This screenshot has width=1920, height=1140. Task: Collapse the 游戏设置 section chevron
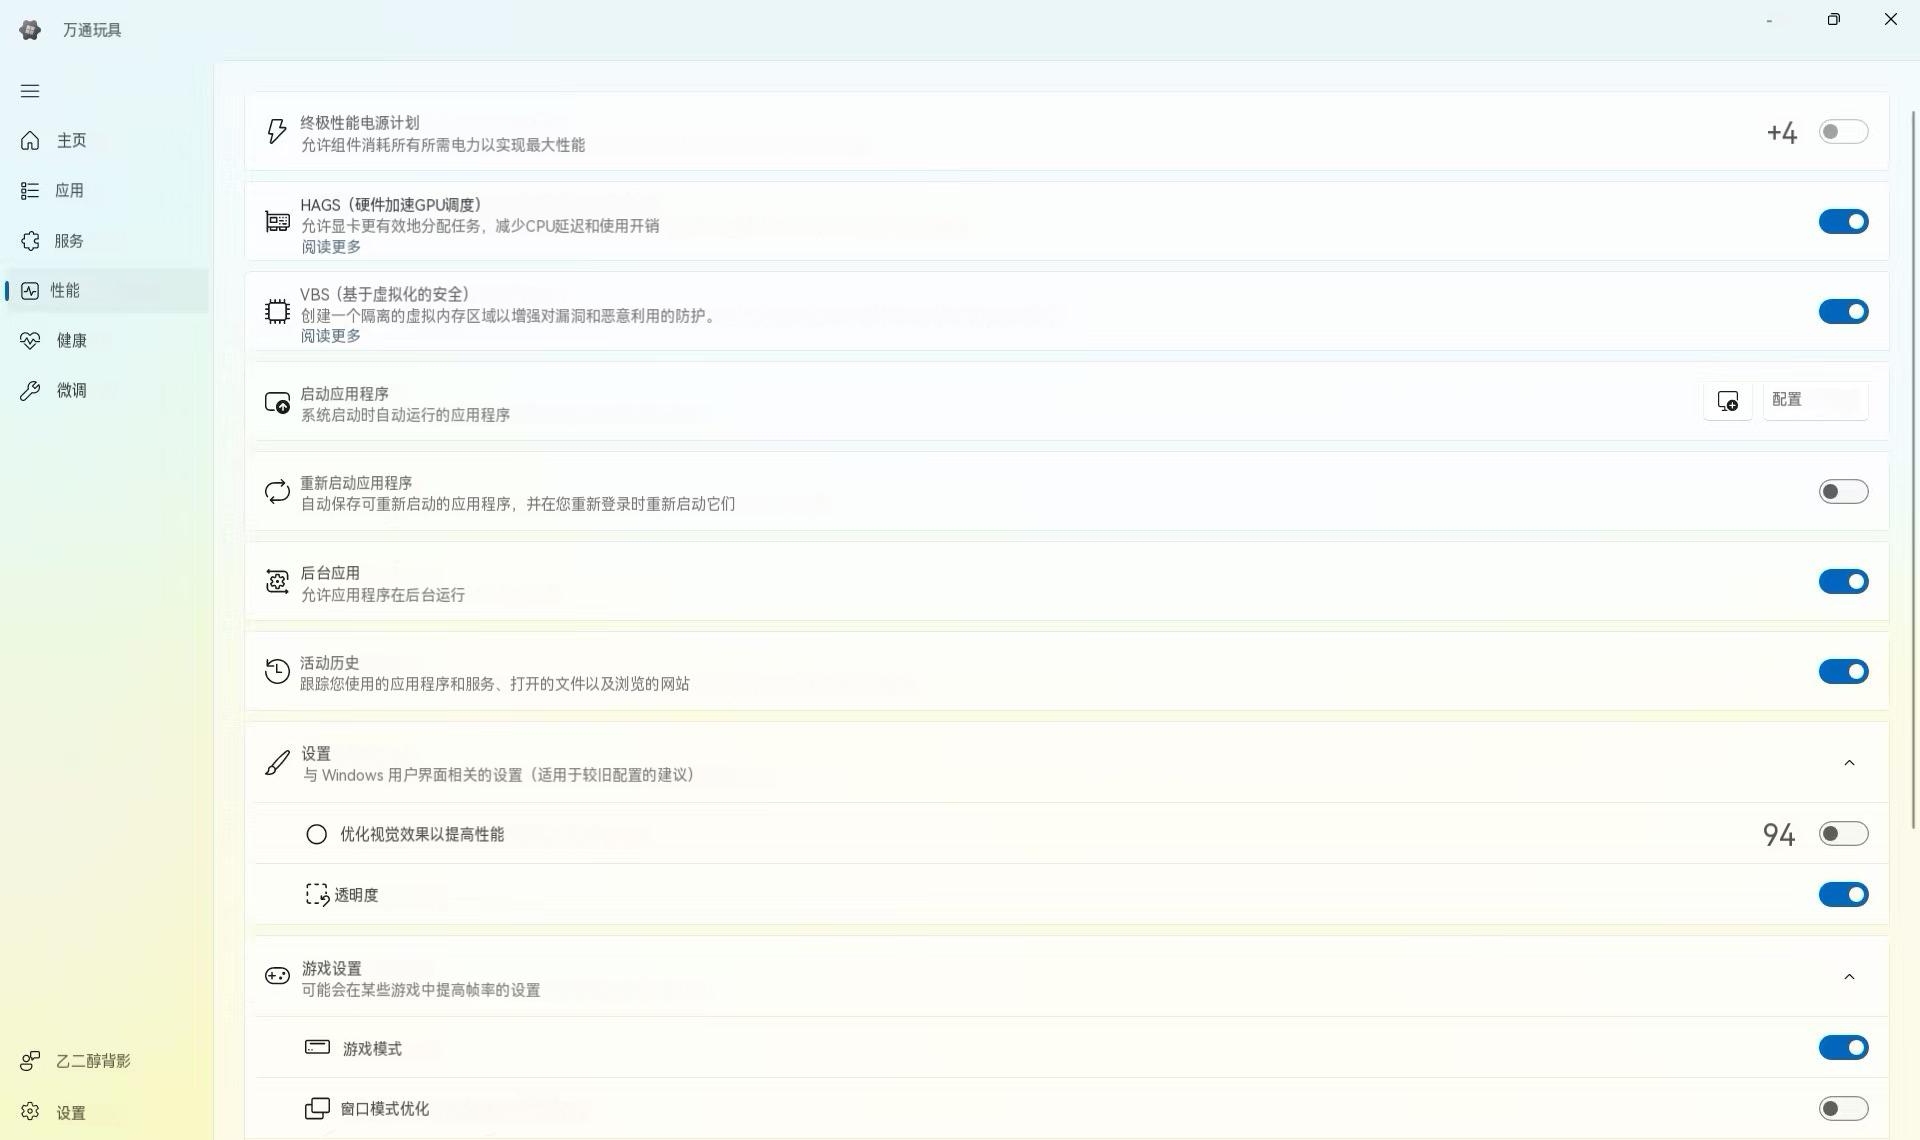tap(1849, 977)
